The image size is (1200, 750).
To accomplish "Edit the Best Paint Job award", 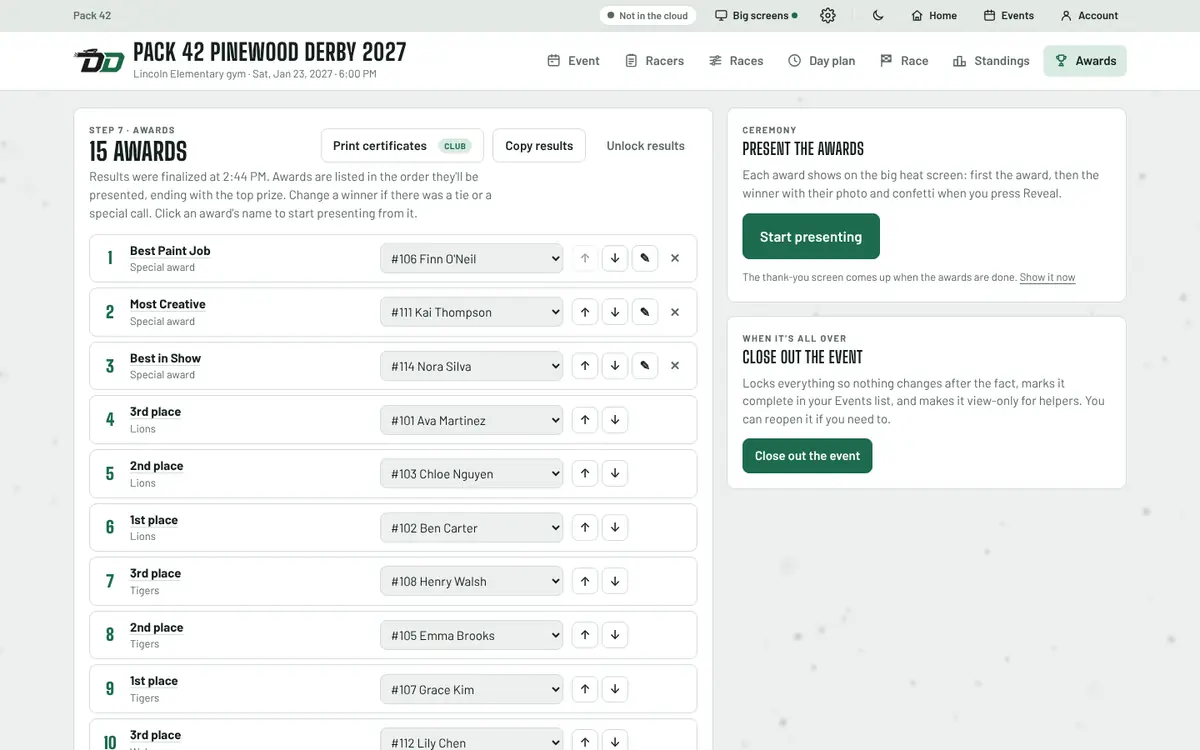I will point(645,258).
